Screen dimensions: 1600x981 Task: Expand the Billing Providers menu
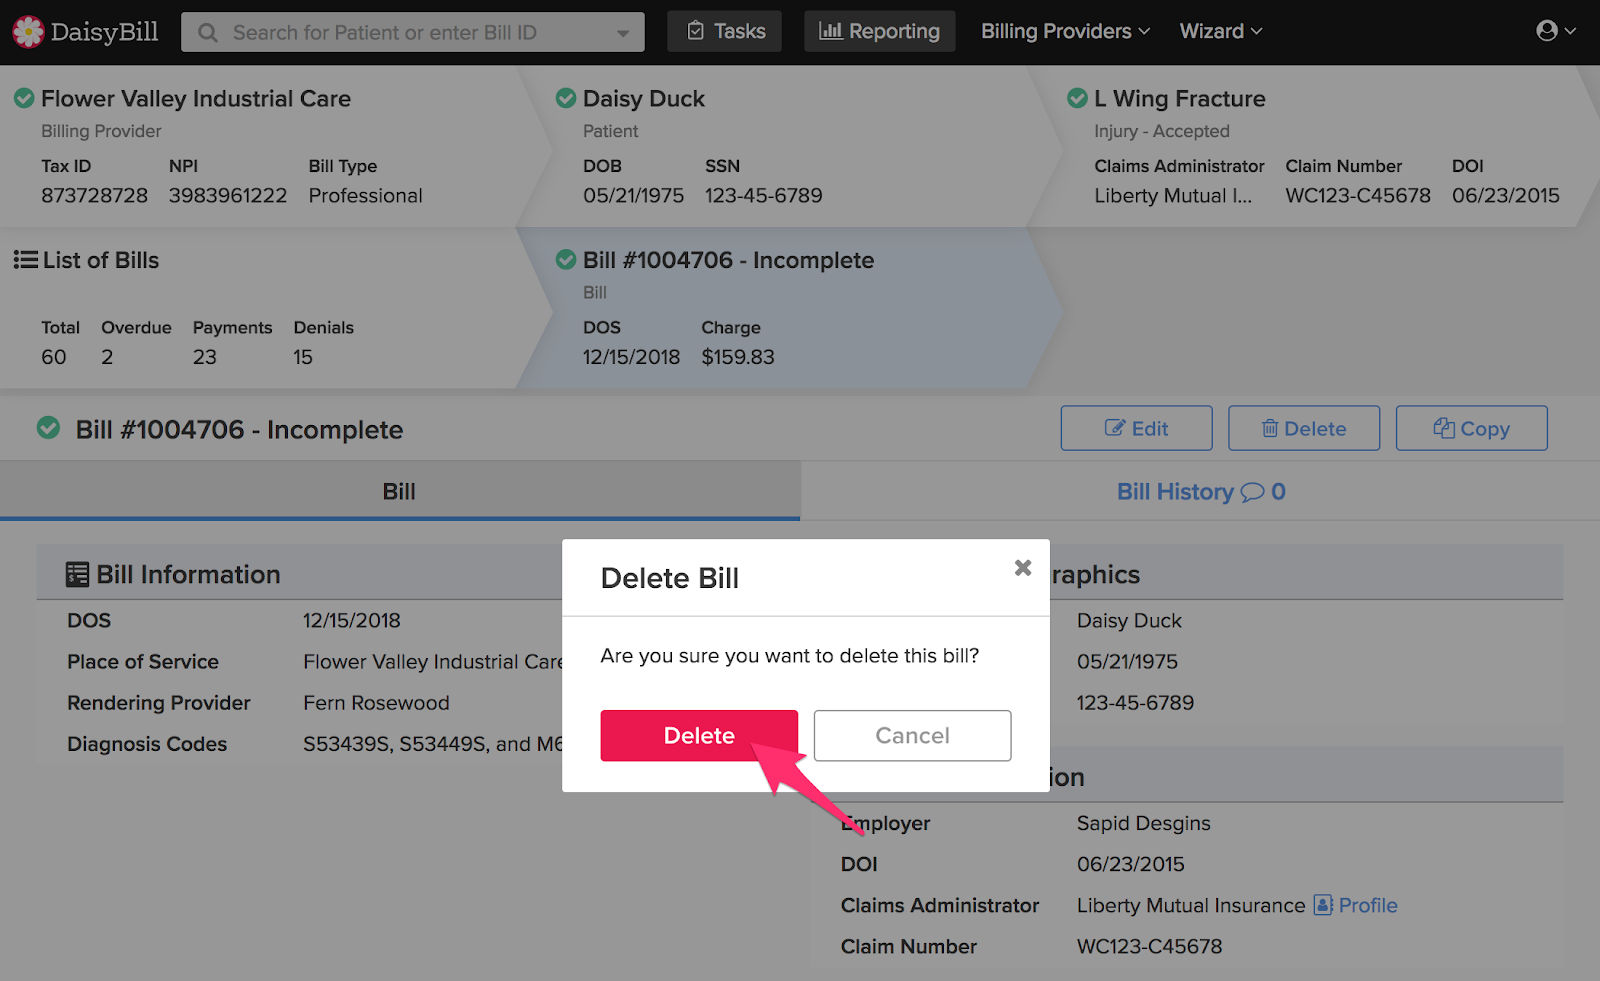pyautogui.click(x=1065, y=31)
